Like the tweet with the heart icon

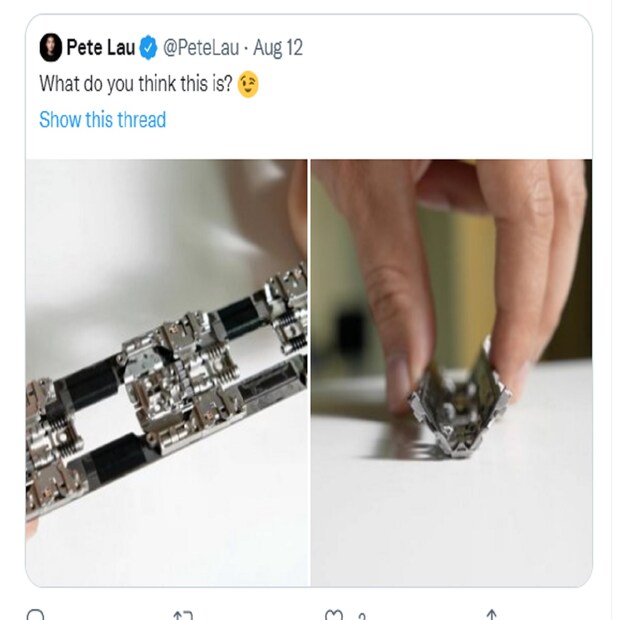click(335, 614)
